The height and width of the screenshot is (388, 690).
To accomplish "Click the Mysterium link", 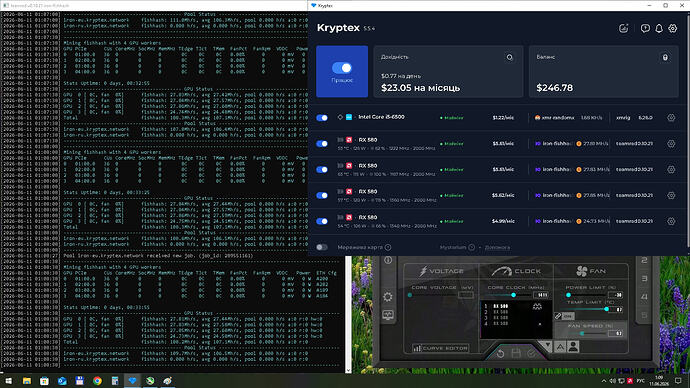I will pos(453,247).
